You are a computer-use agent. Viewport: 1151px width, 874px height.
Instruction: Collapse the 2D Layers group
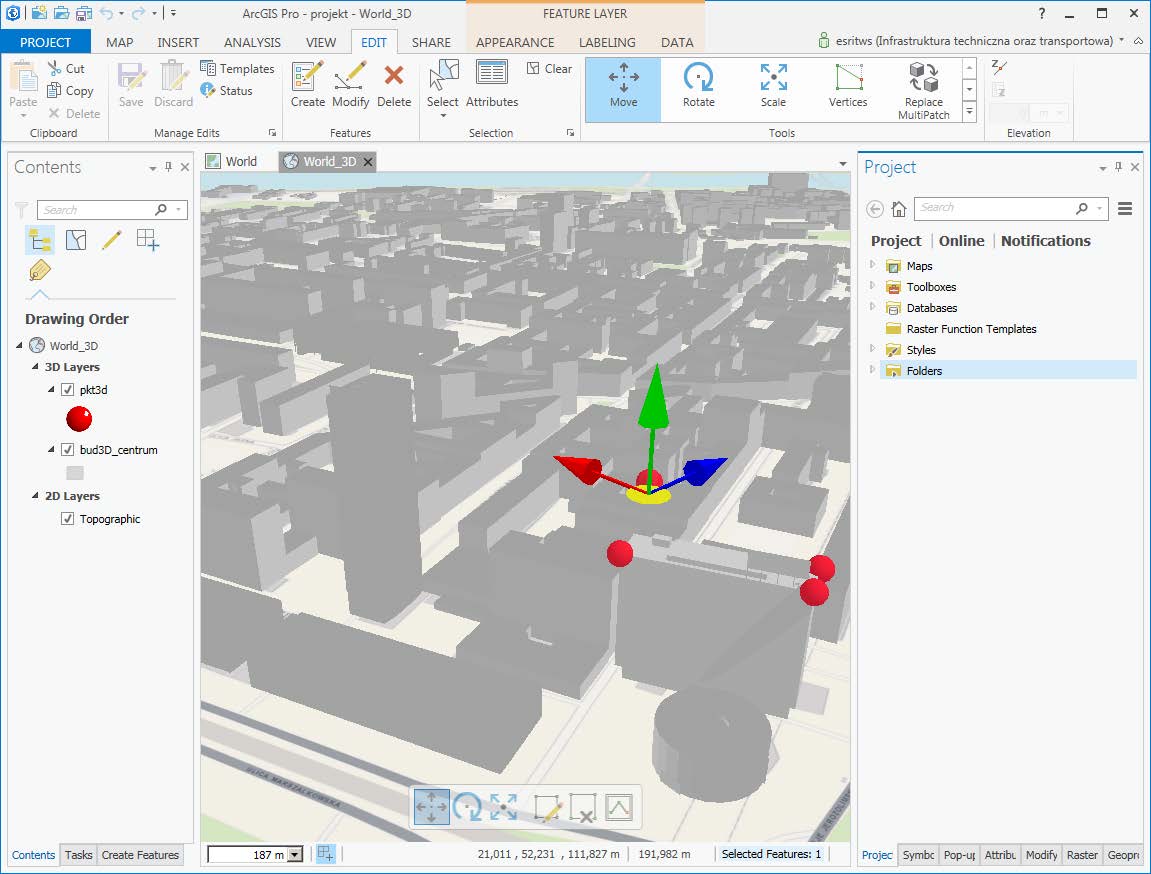click(x=35, y=495)
